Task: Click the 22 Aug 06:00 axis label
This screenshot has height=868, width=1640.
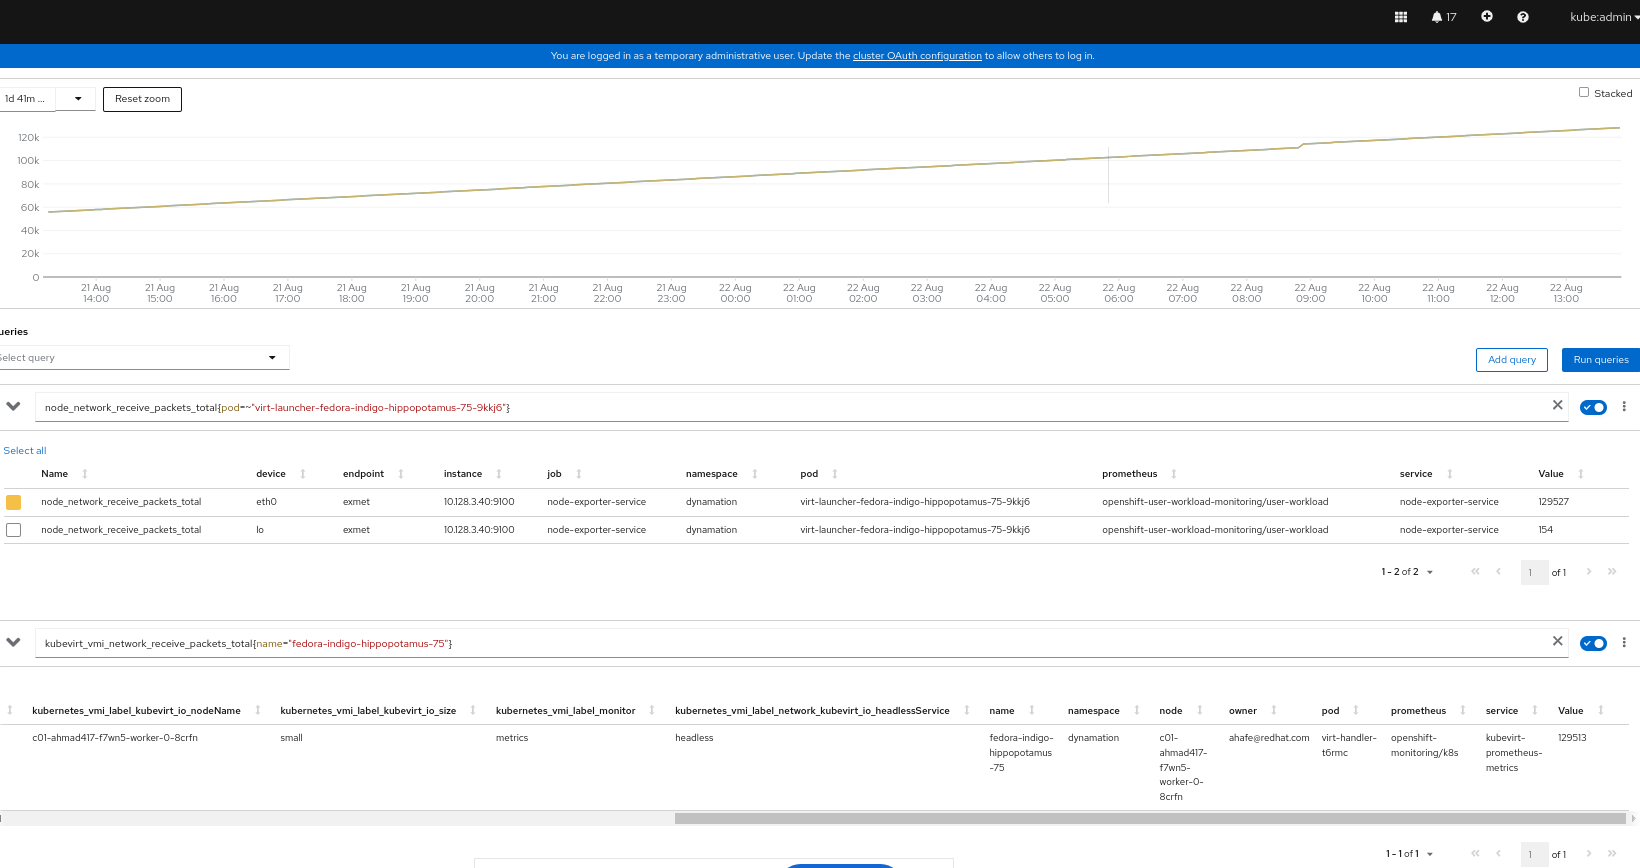Action: click(1119, 293)
